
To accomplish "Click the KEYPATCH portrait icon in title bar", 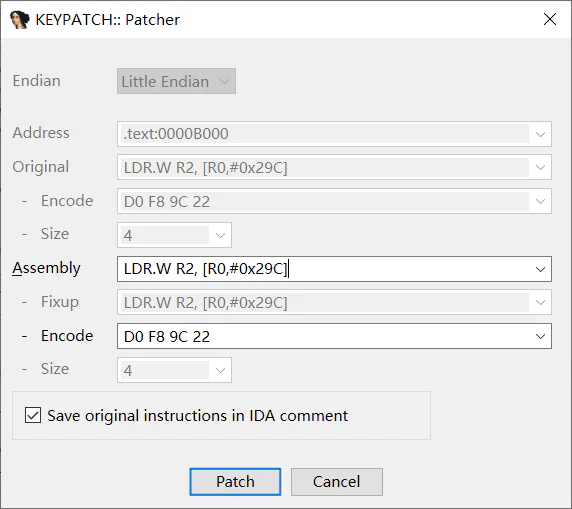I will click(20, 20).
